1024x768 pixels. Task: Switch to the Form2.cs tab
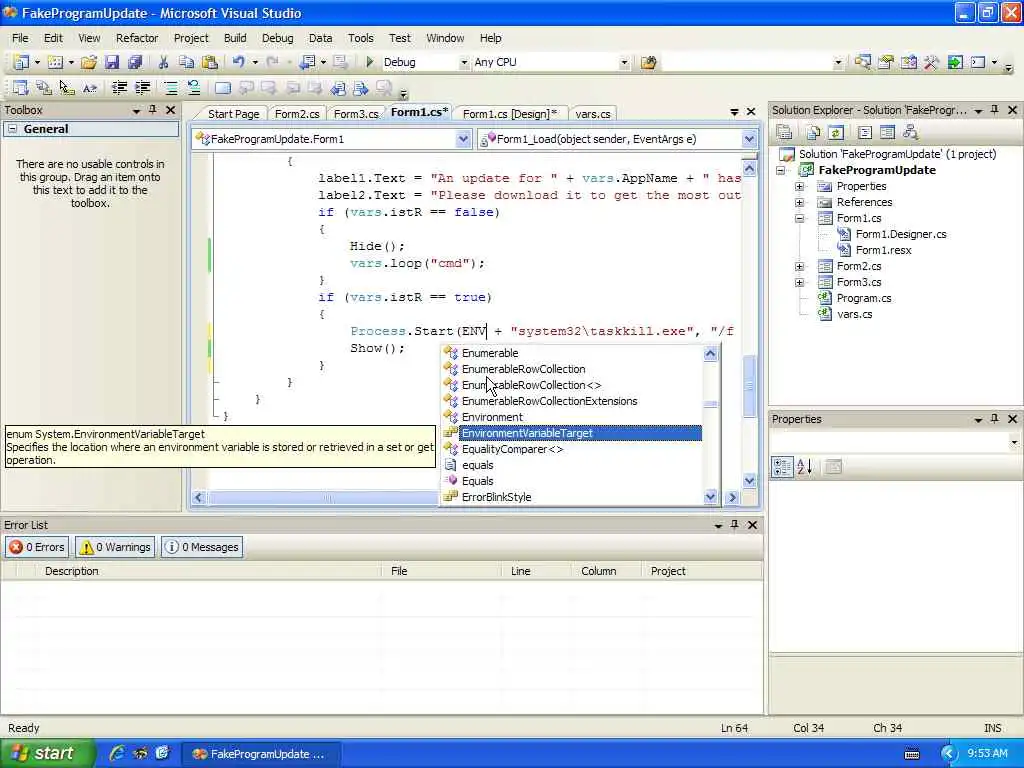coord(297,114)
